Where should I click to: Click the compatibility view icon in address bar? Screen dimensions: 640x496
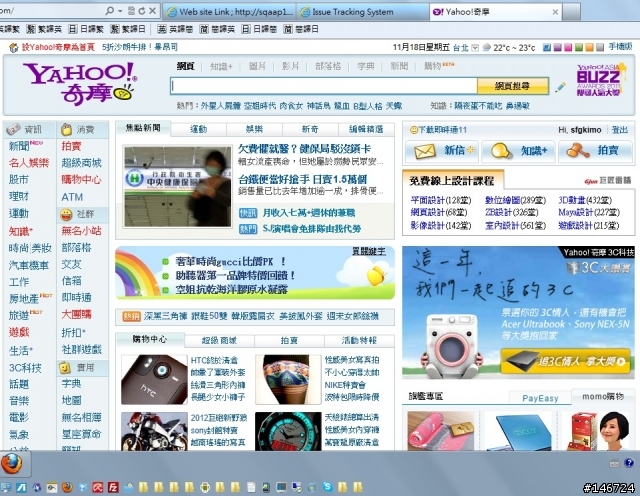[131, 11]
